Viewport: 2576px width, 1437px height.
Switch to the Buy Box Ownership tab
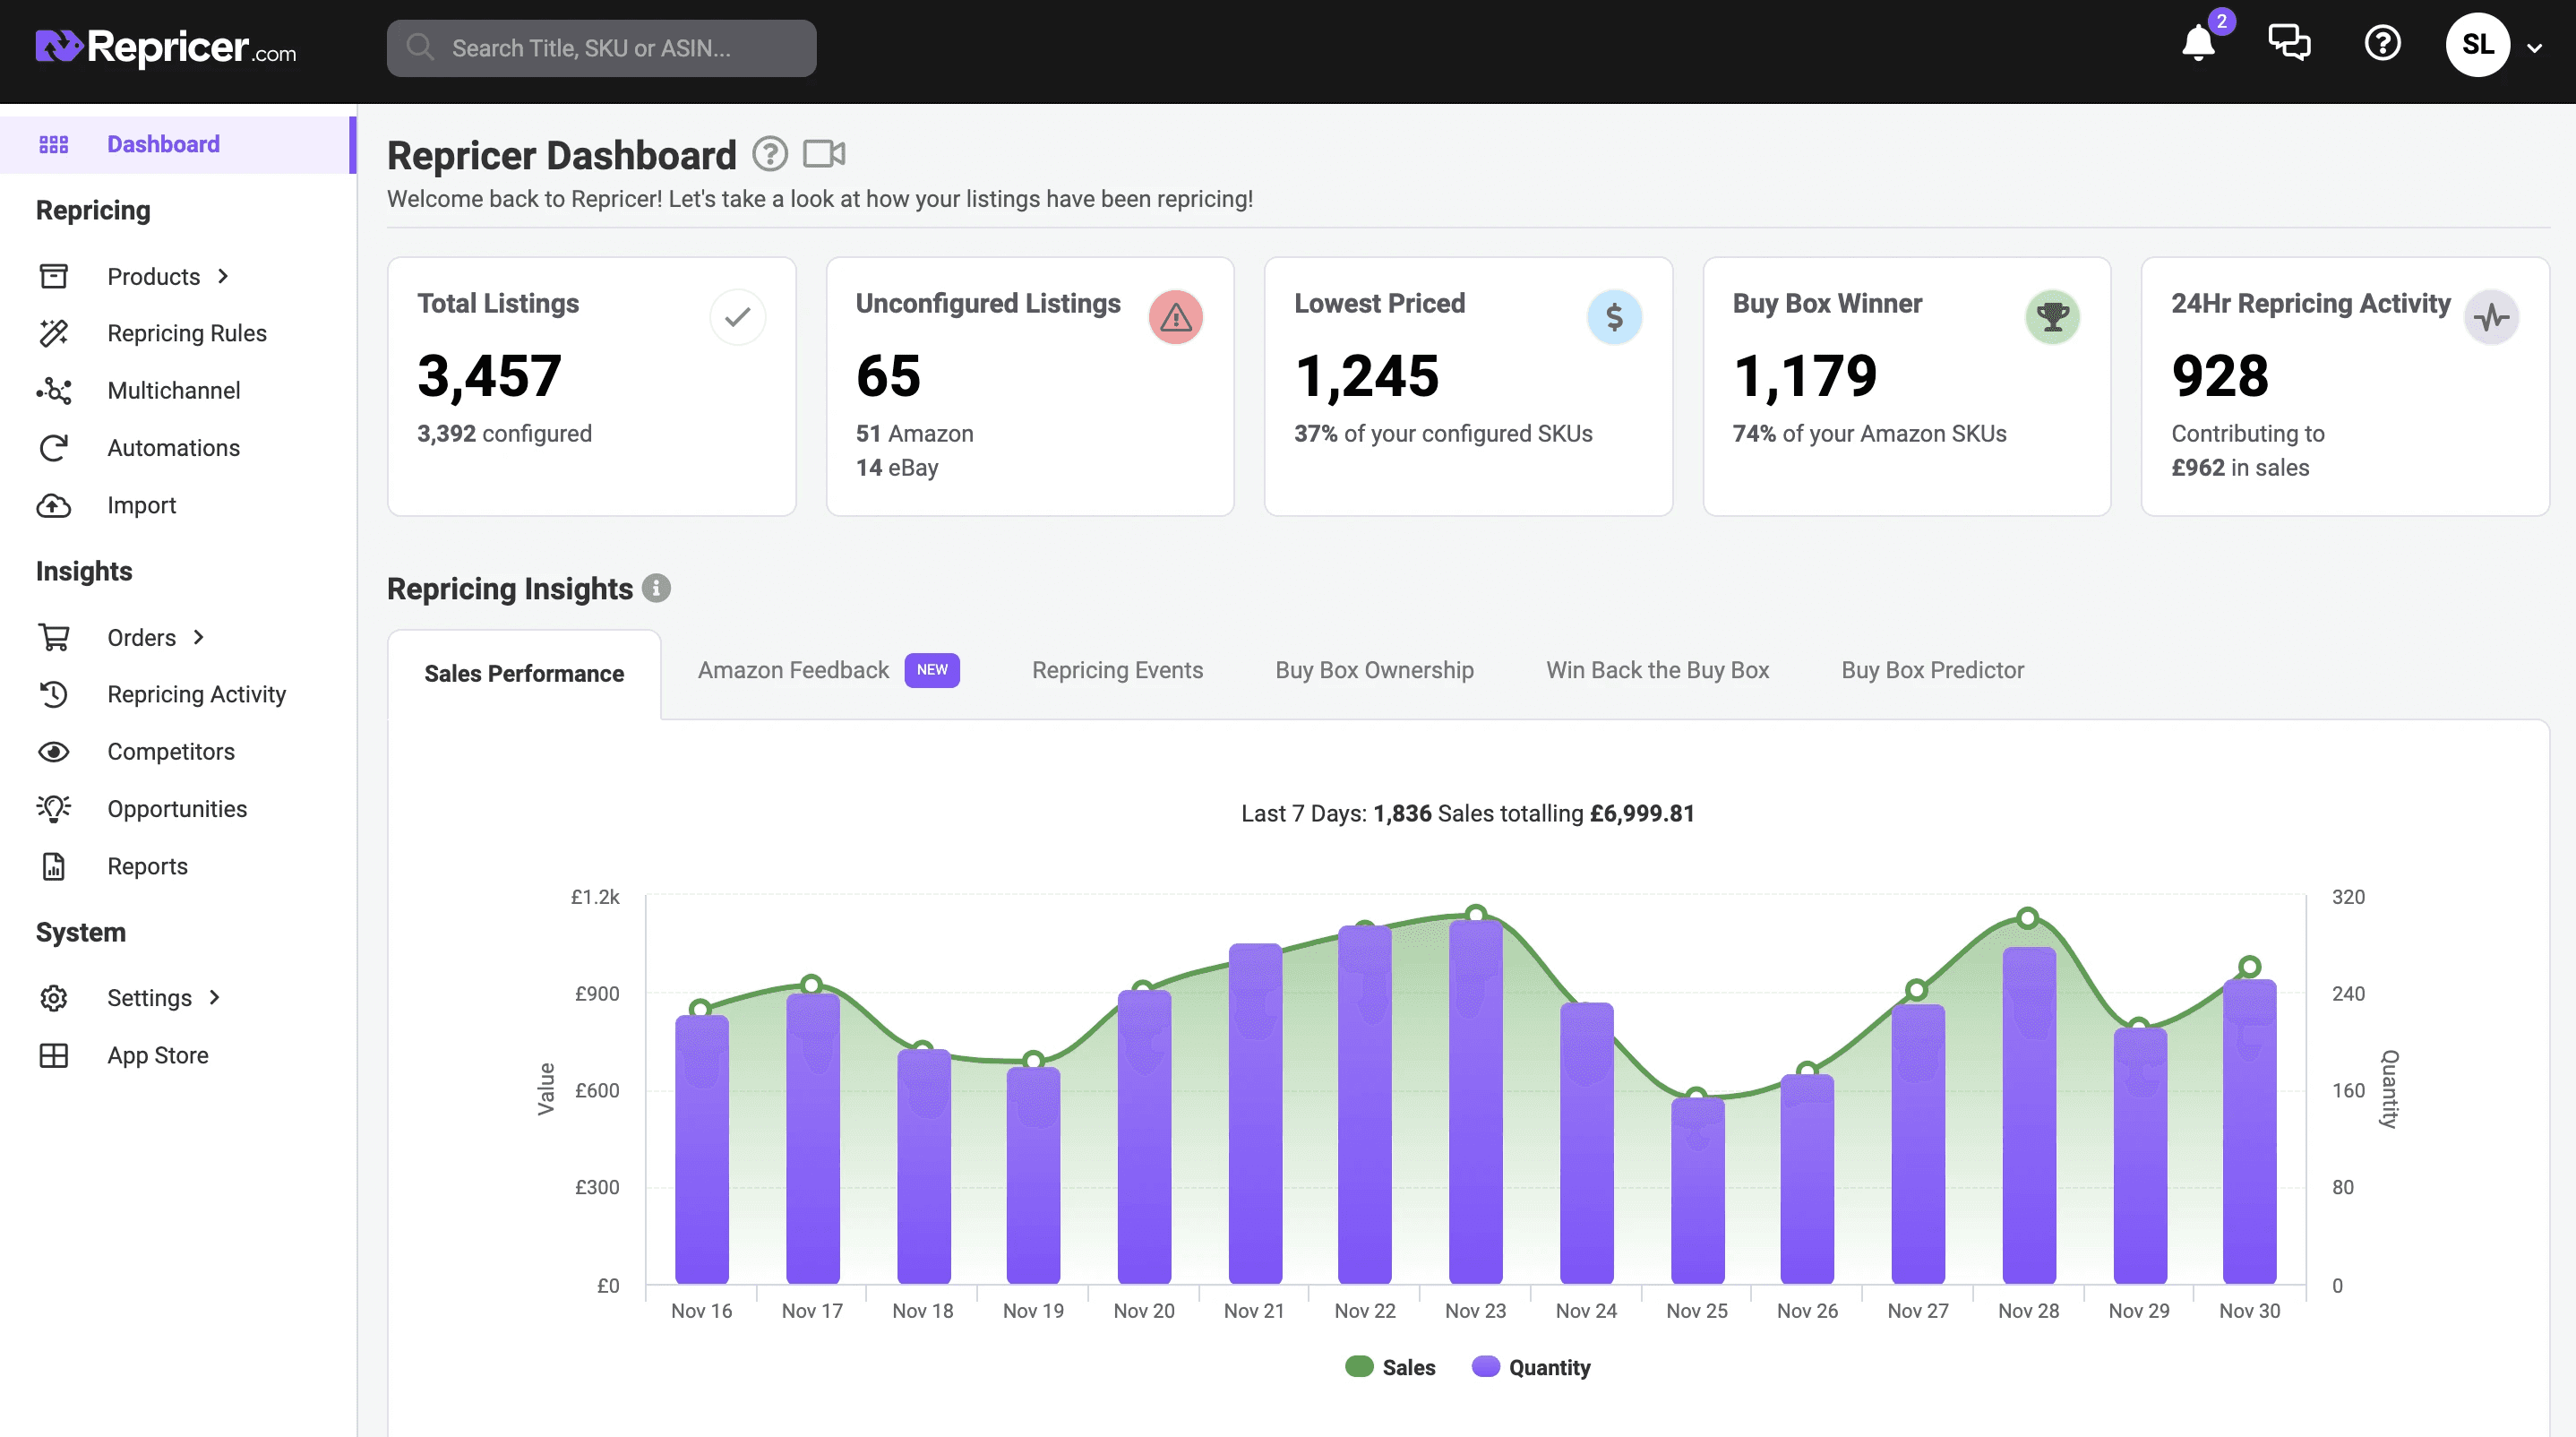1374,670
